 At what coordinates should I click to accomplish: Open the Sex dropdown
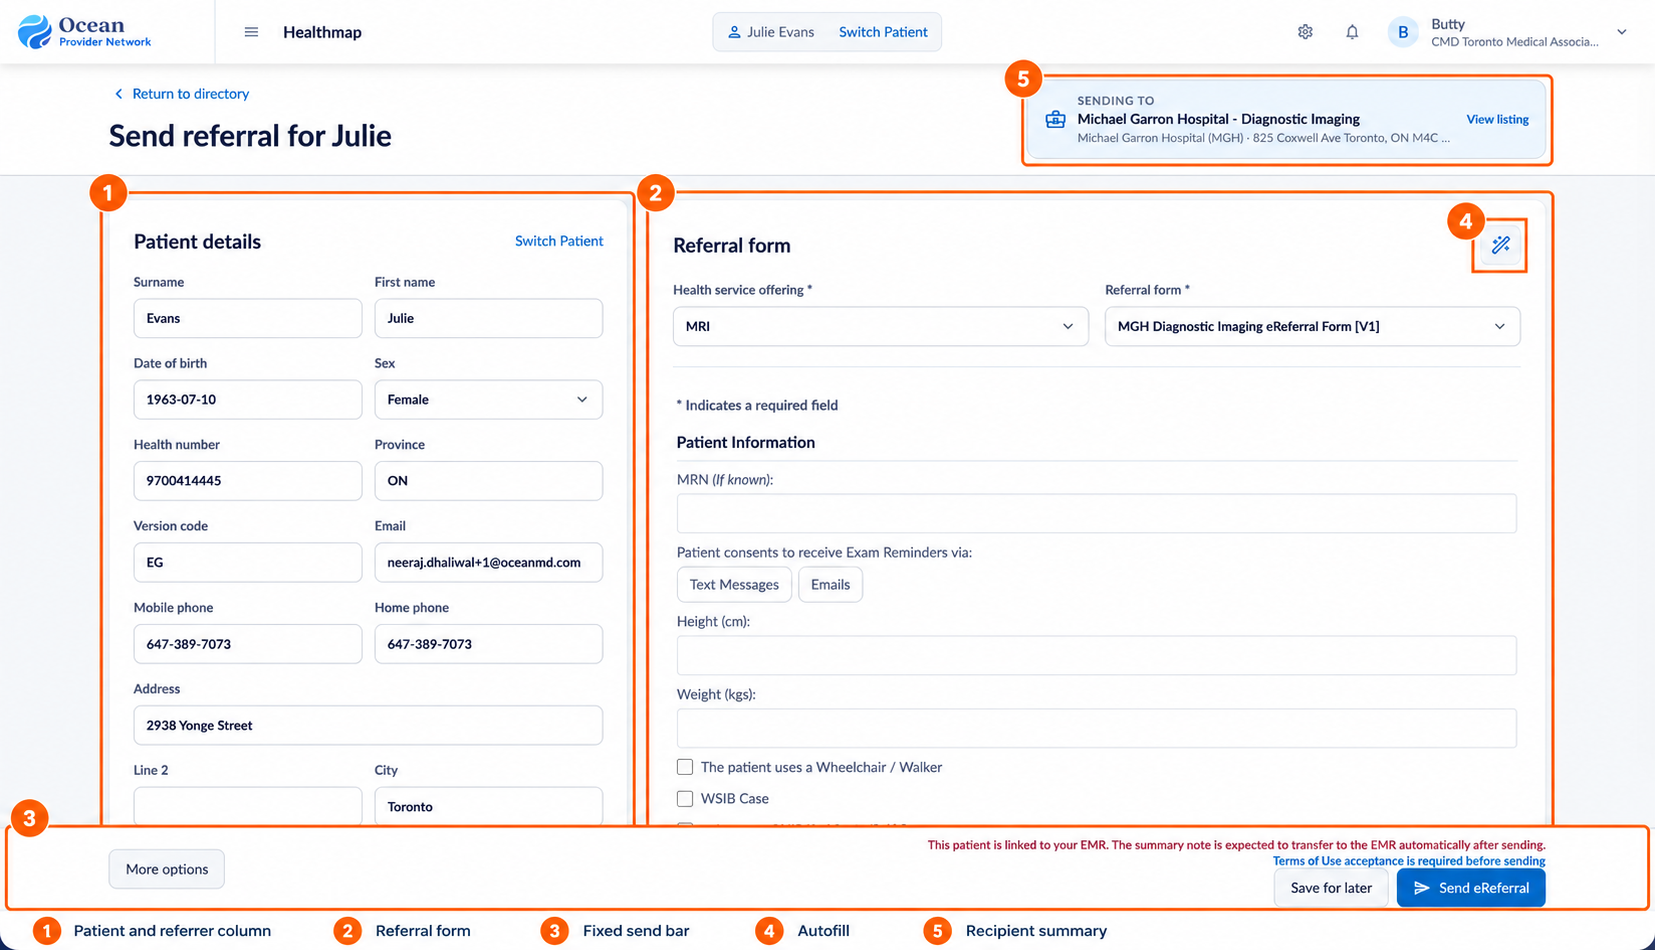pos(488,399)
